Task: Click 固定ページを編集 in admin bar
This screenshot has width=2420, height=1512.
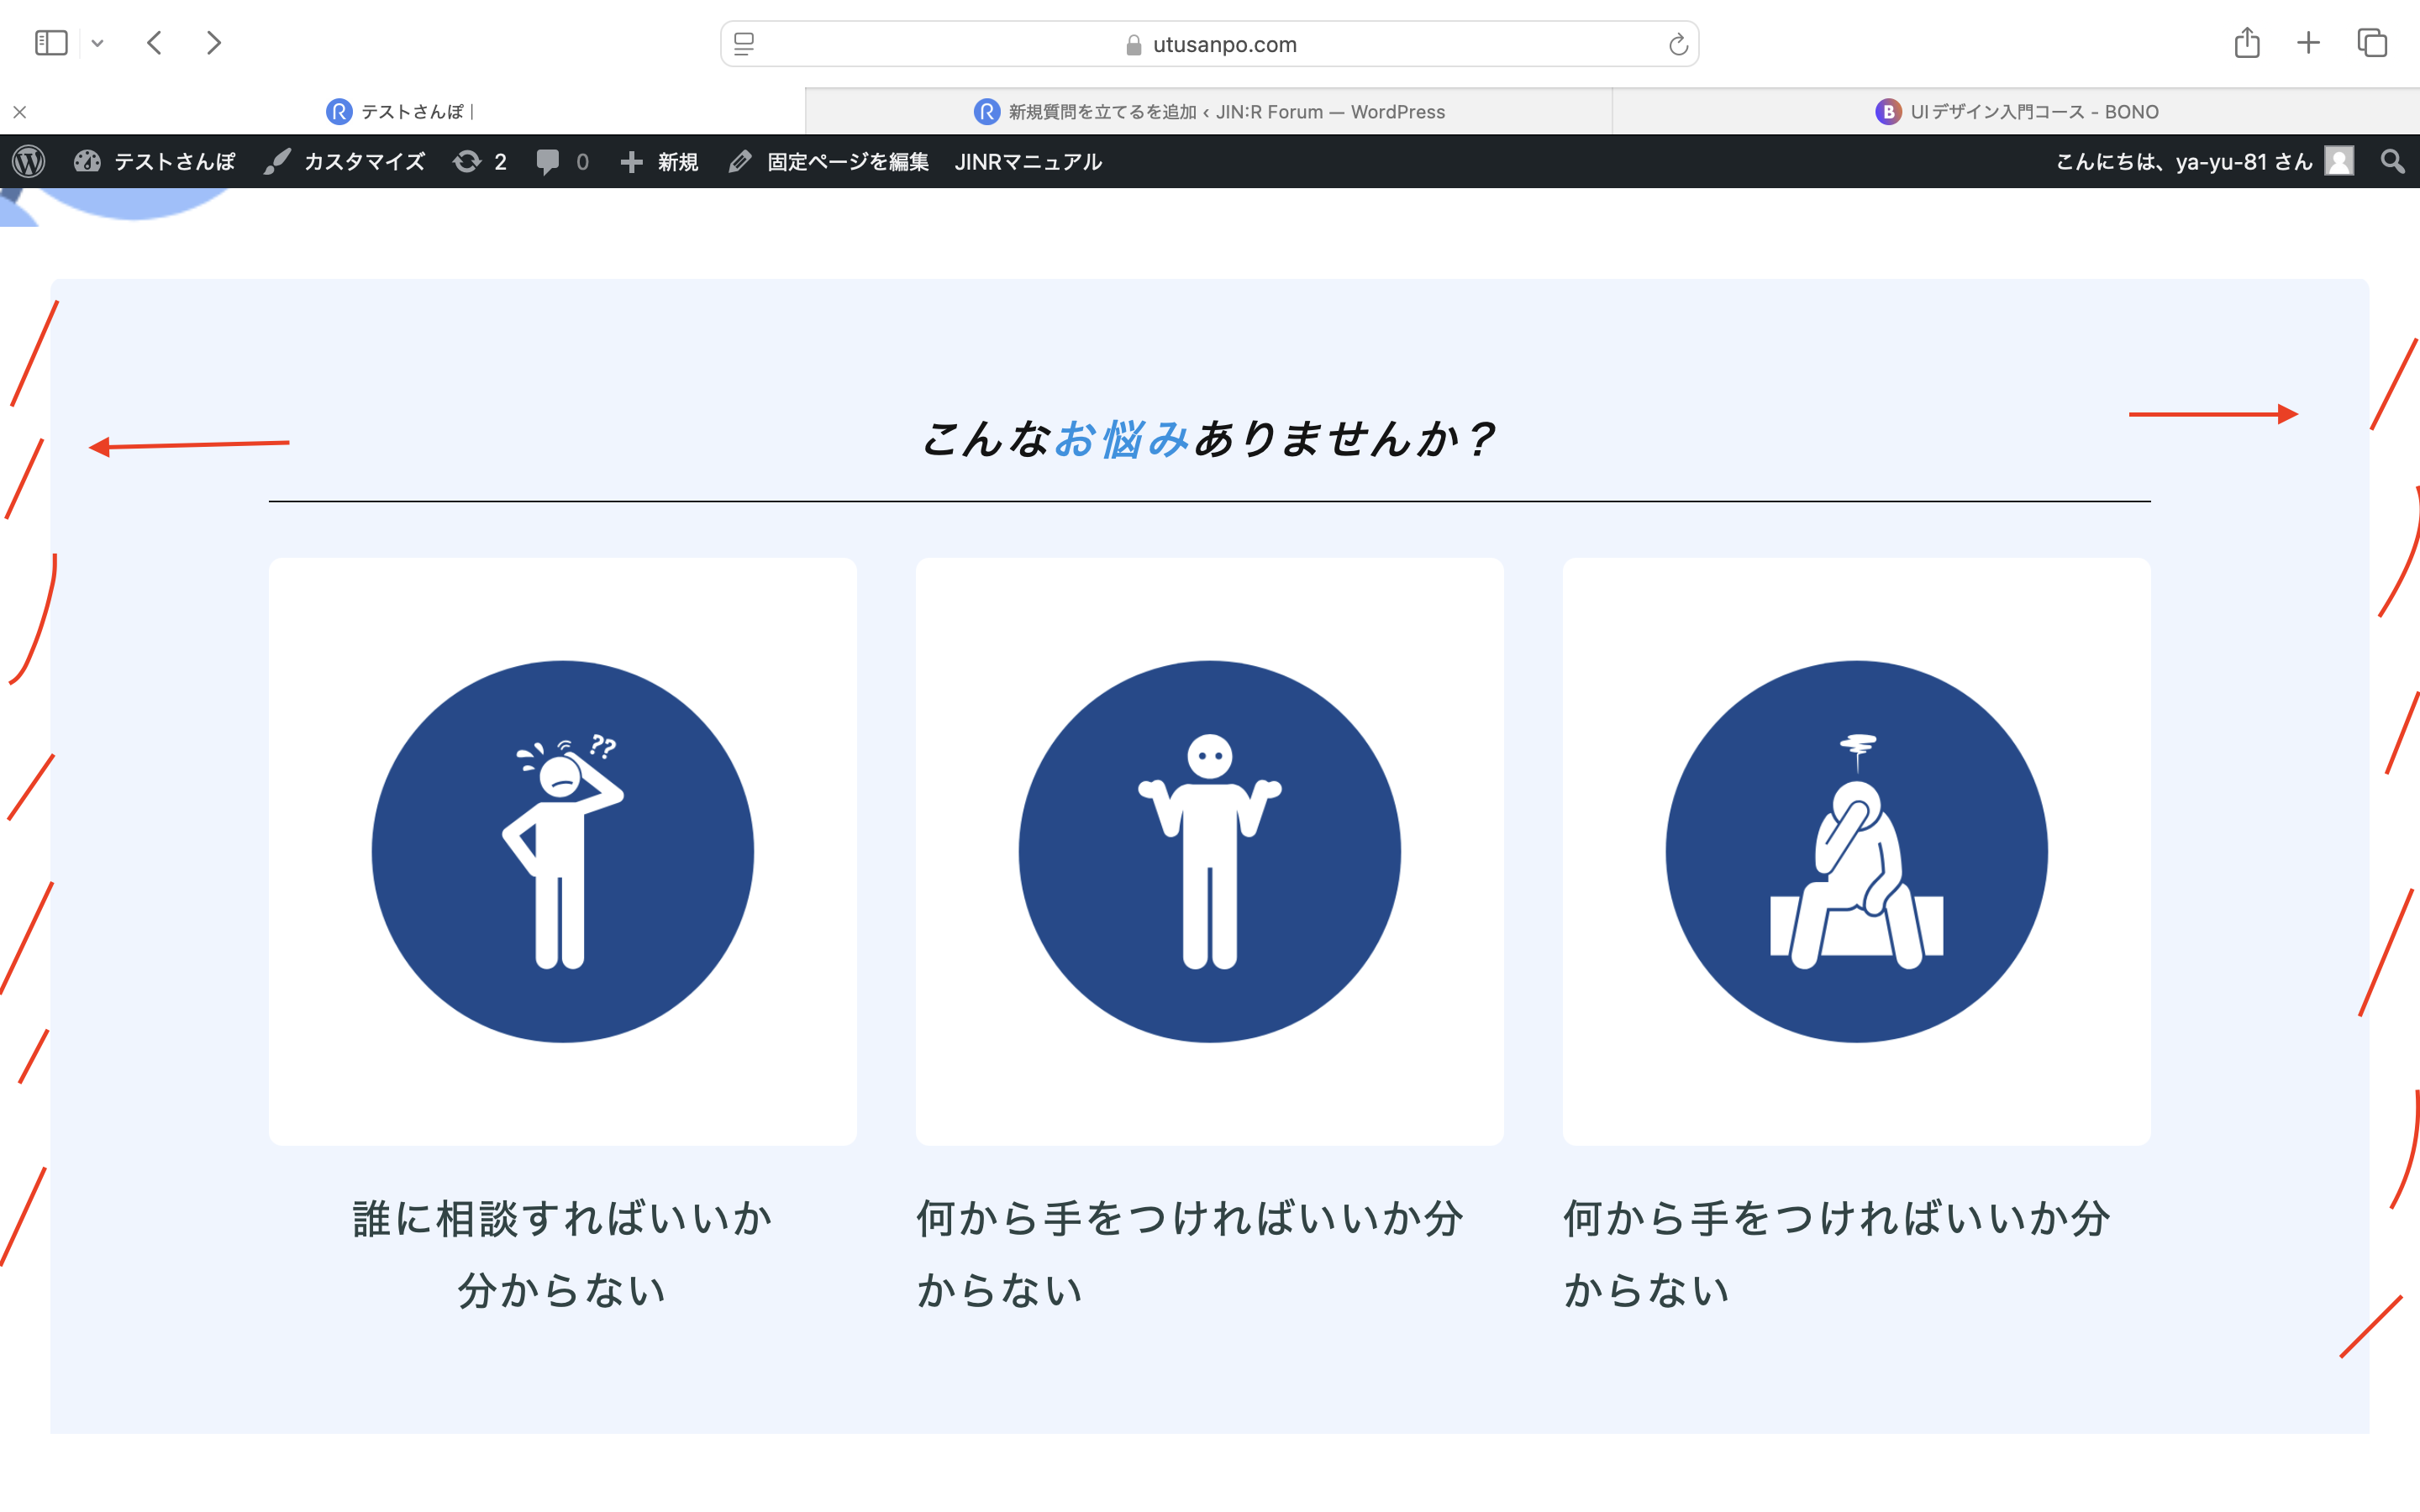Action: 829,161
